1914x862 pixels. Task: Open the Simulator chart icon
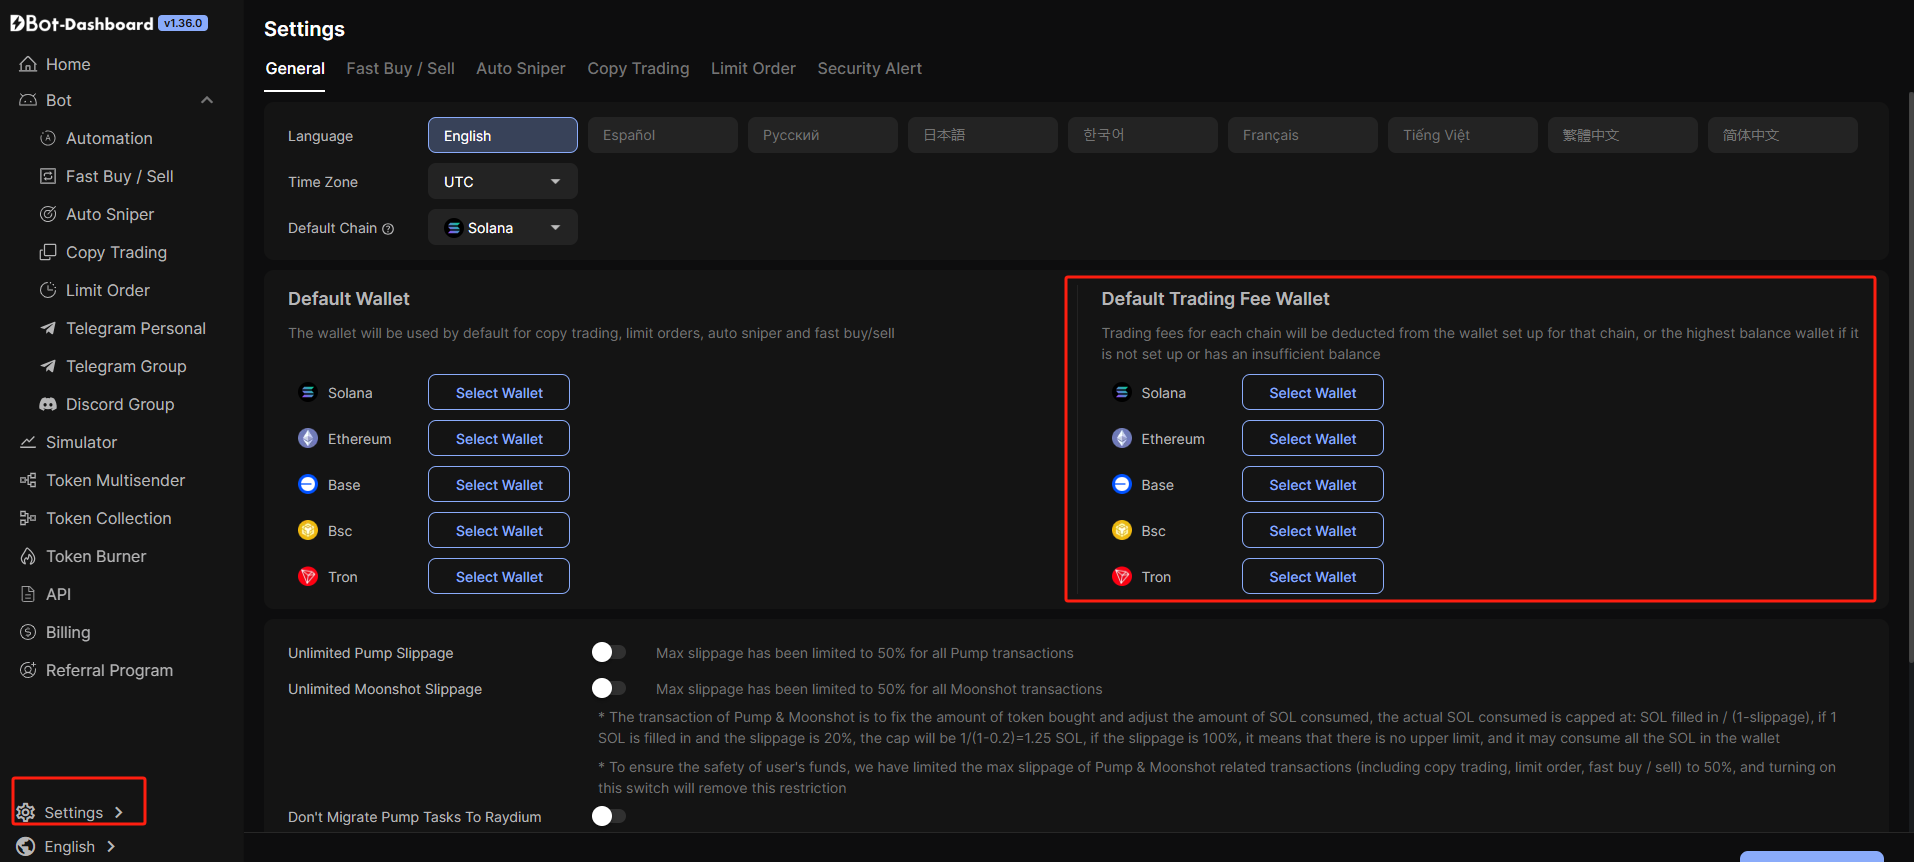point(28,442)
